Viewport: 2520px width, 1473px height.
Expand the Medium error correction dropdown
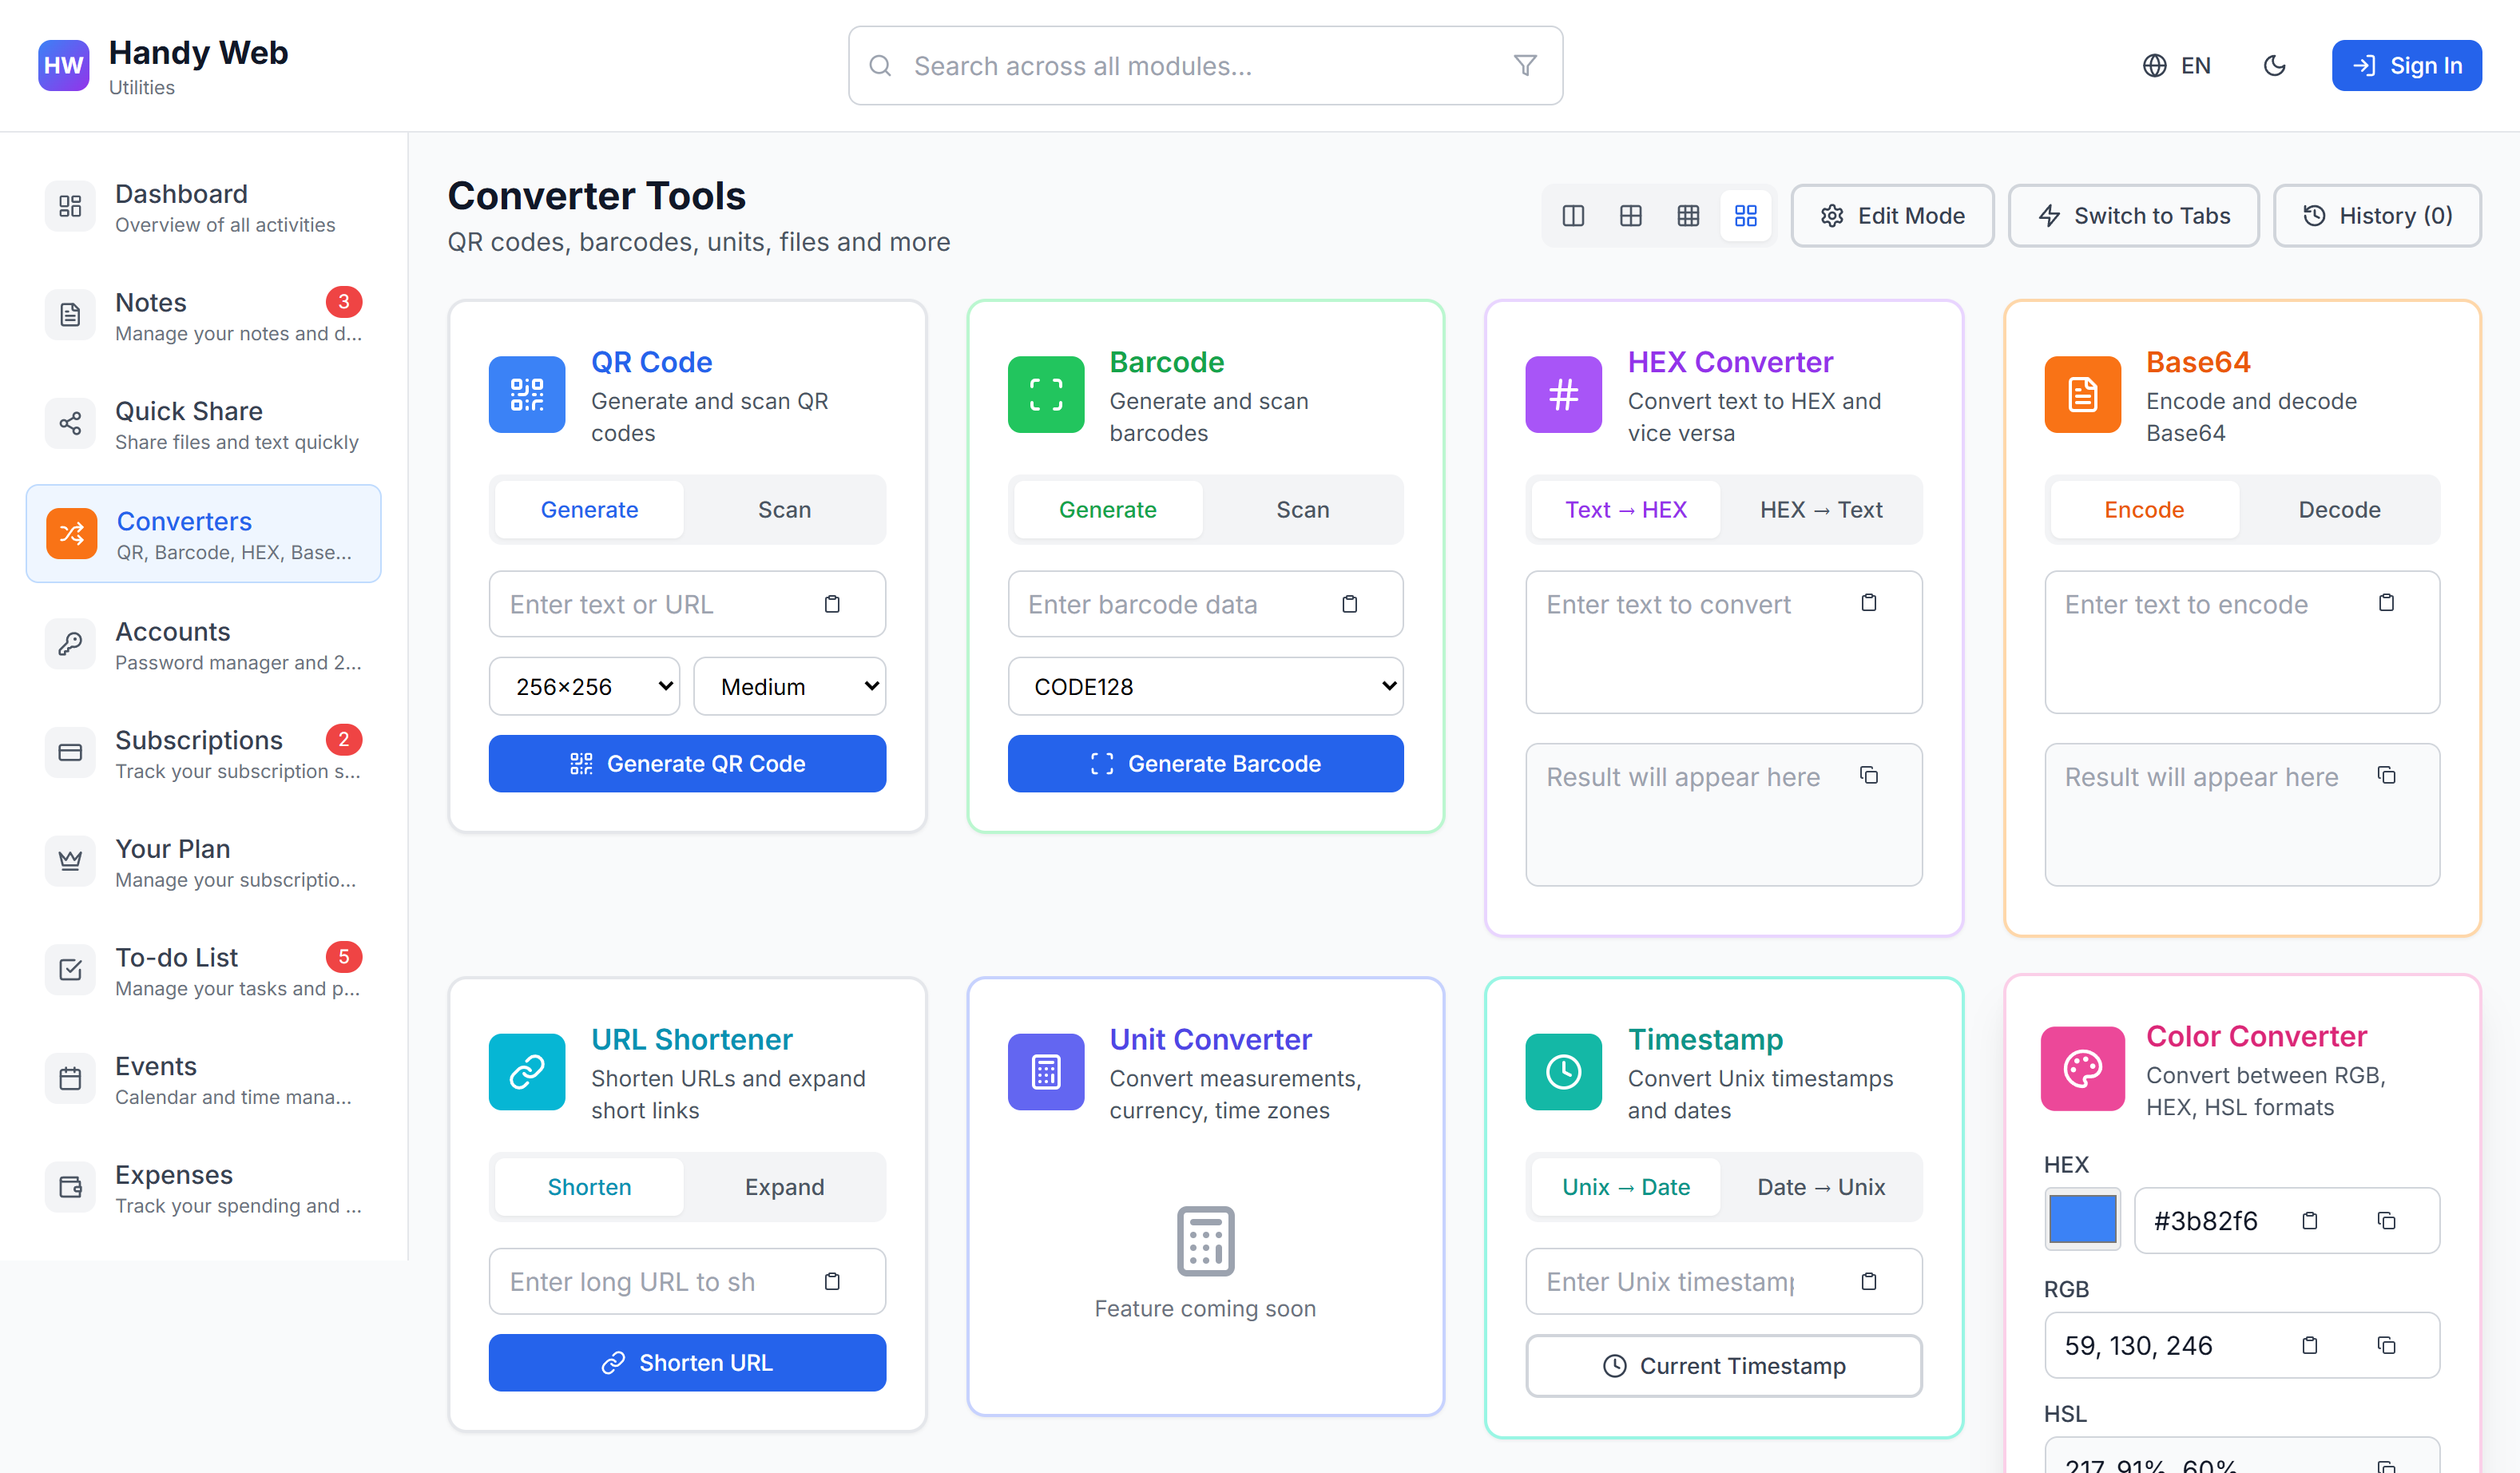click(789, 687)
